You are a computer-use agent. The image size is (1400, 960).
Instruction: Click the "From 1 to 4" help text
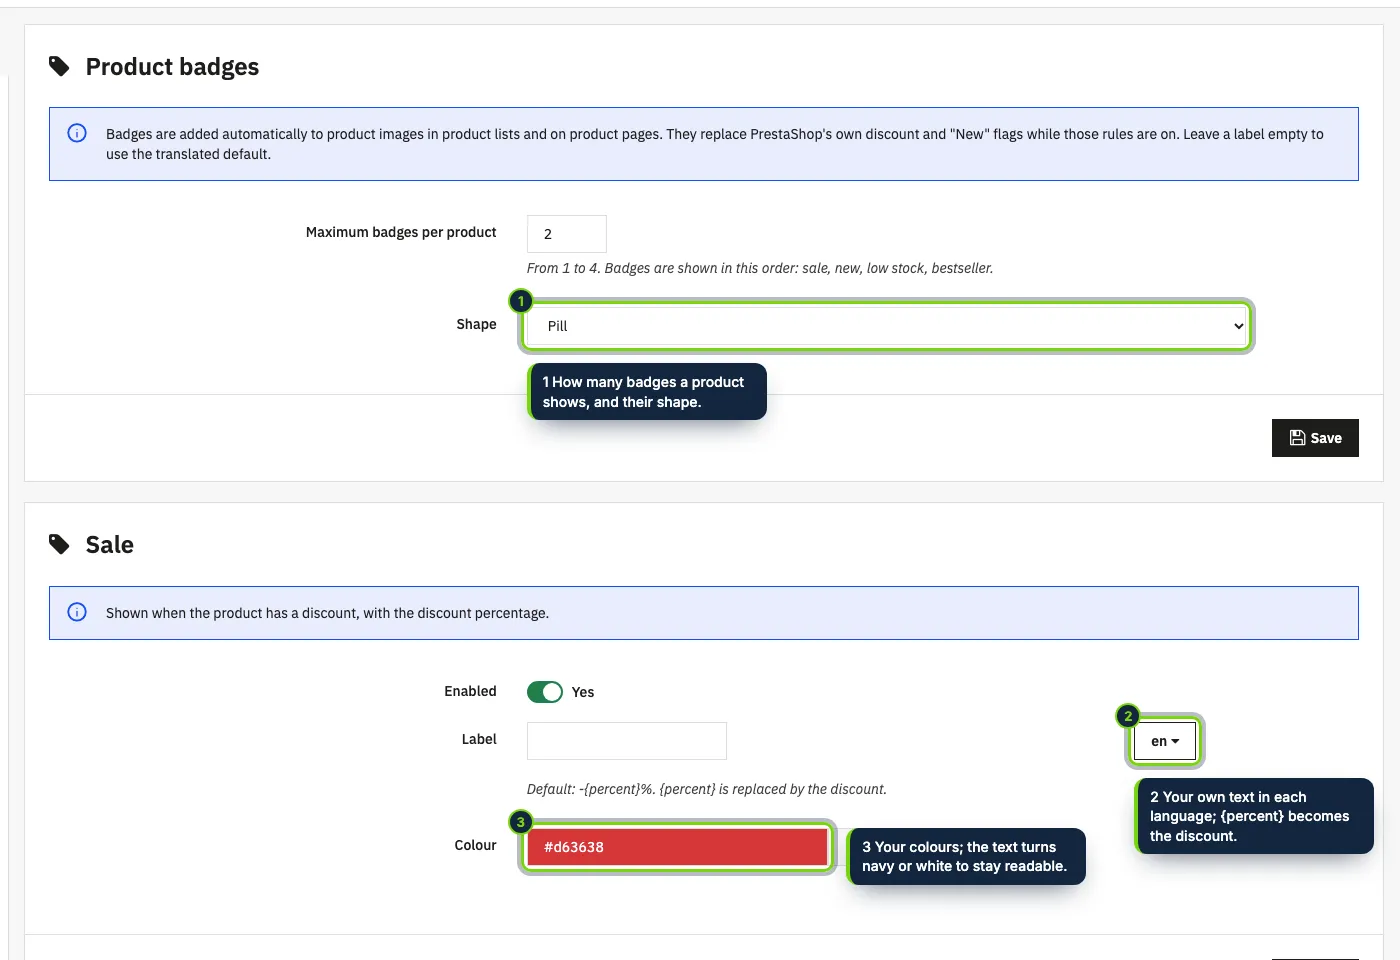pos(760,268)
